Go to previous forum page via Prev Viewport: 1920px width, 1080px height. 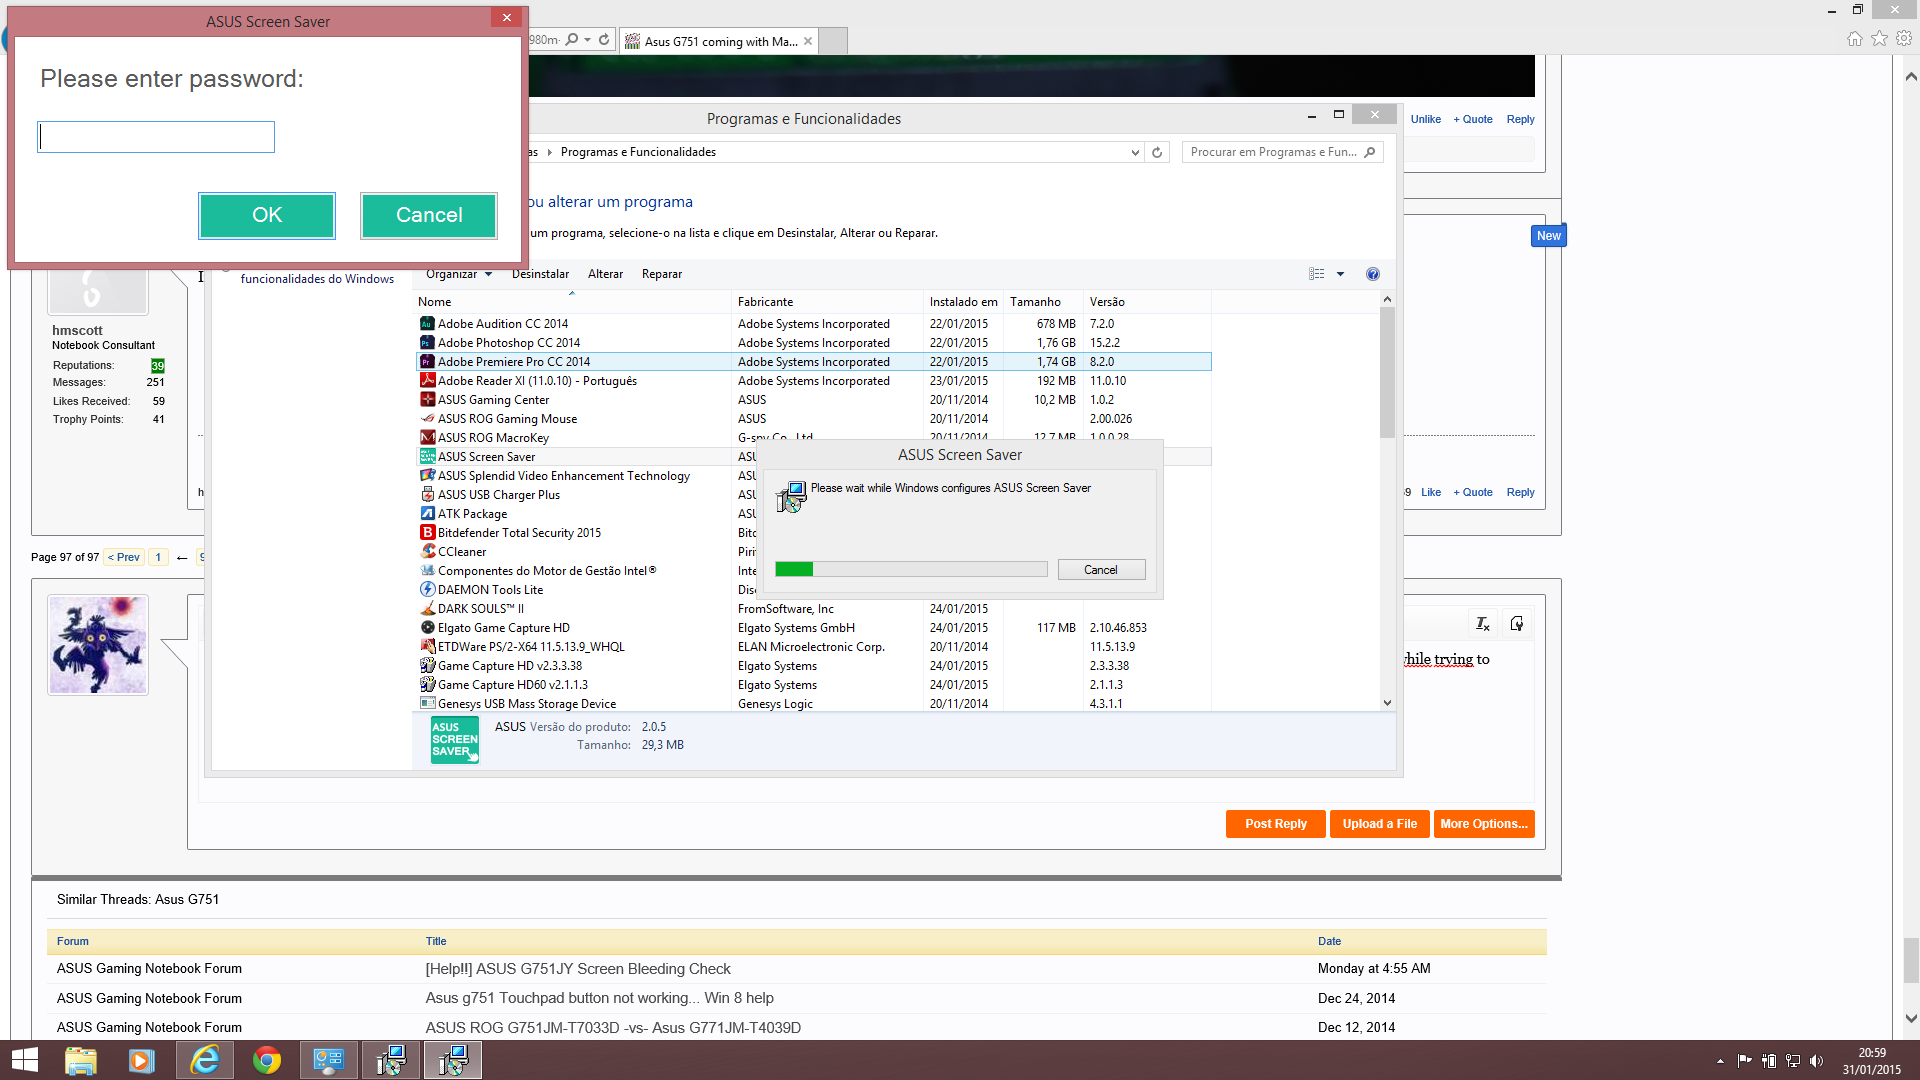click(124, 557)
